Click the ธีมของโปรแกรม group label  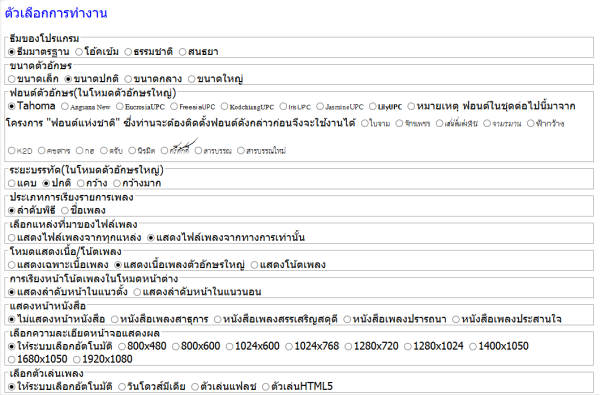click(44, 38)
